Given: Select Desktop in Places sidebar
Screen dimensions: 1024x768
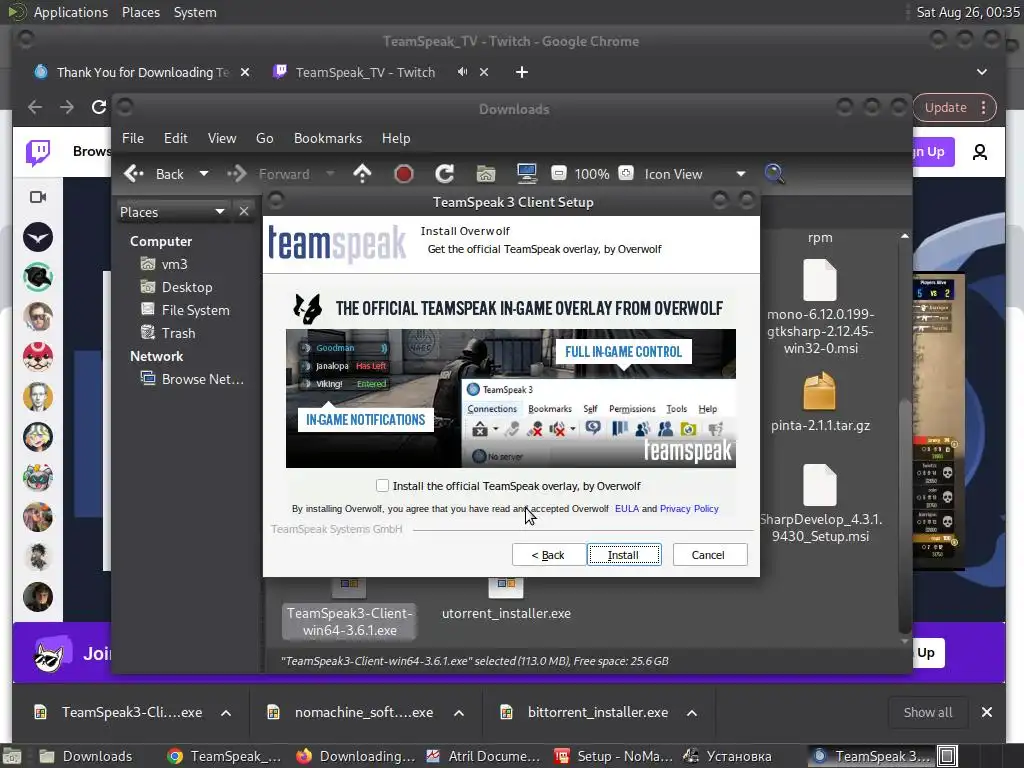Looking at the screenshot, I should [x=187, y=287].
